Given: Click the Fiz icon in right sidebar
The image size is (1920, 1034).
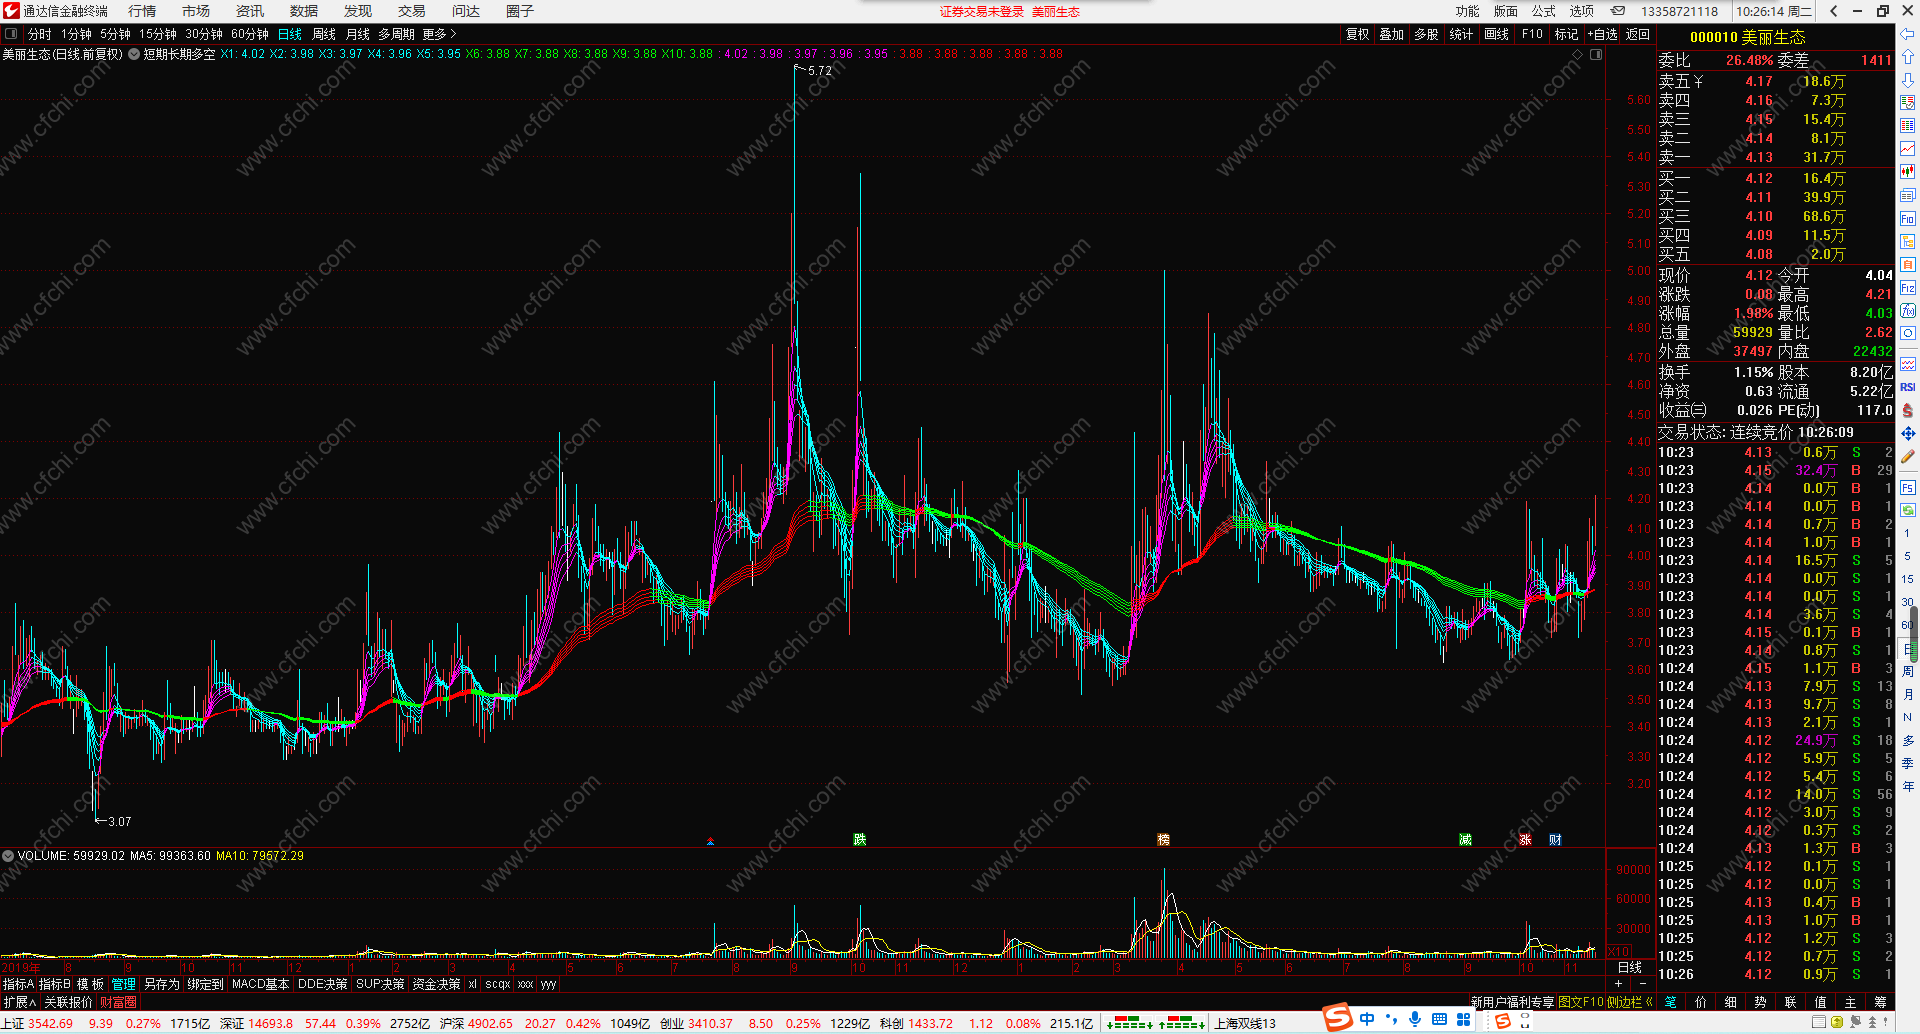Looking at the screenshot, I should pos(1908,287).
